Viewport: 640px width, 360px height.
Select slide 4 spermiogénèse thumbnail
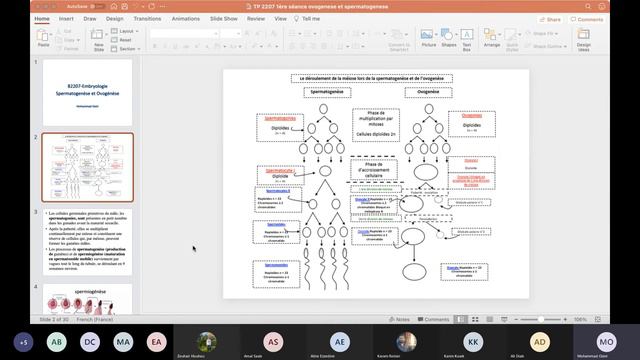click(87, 299)
